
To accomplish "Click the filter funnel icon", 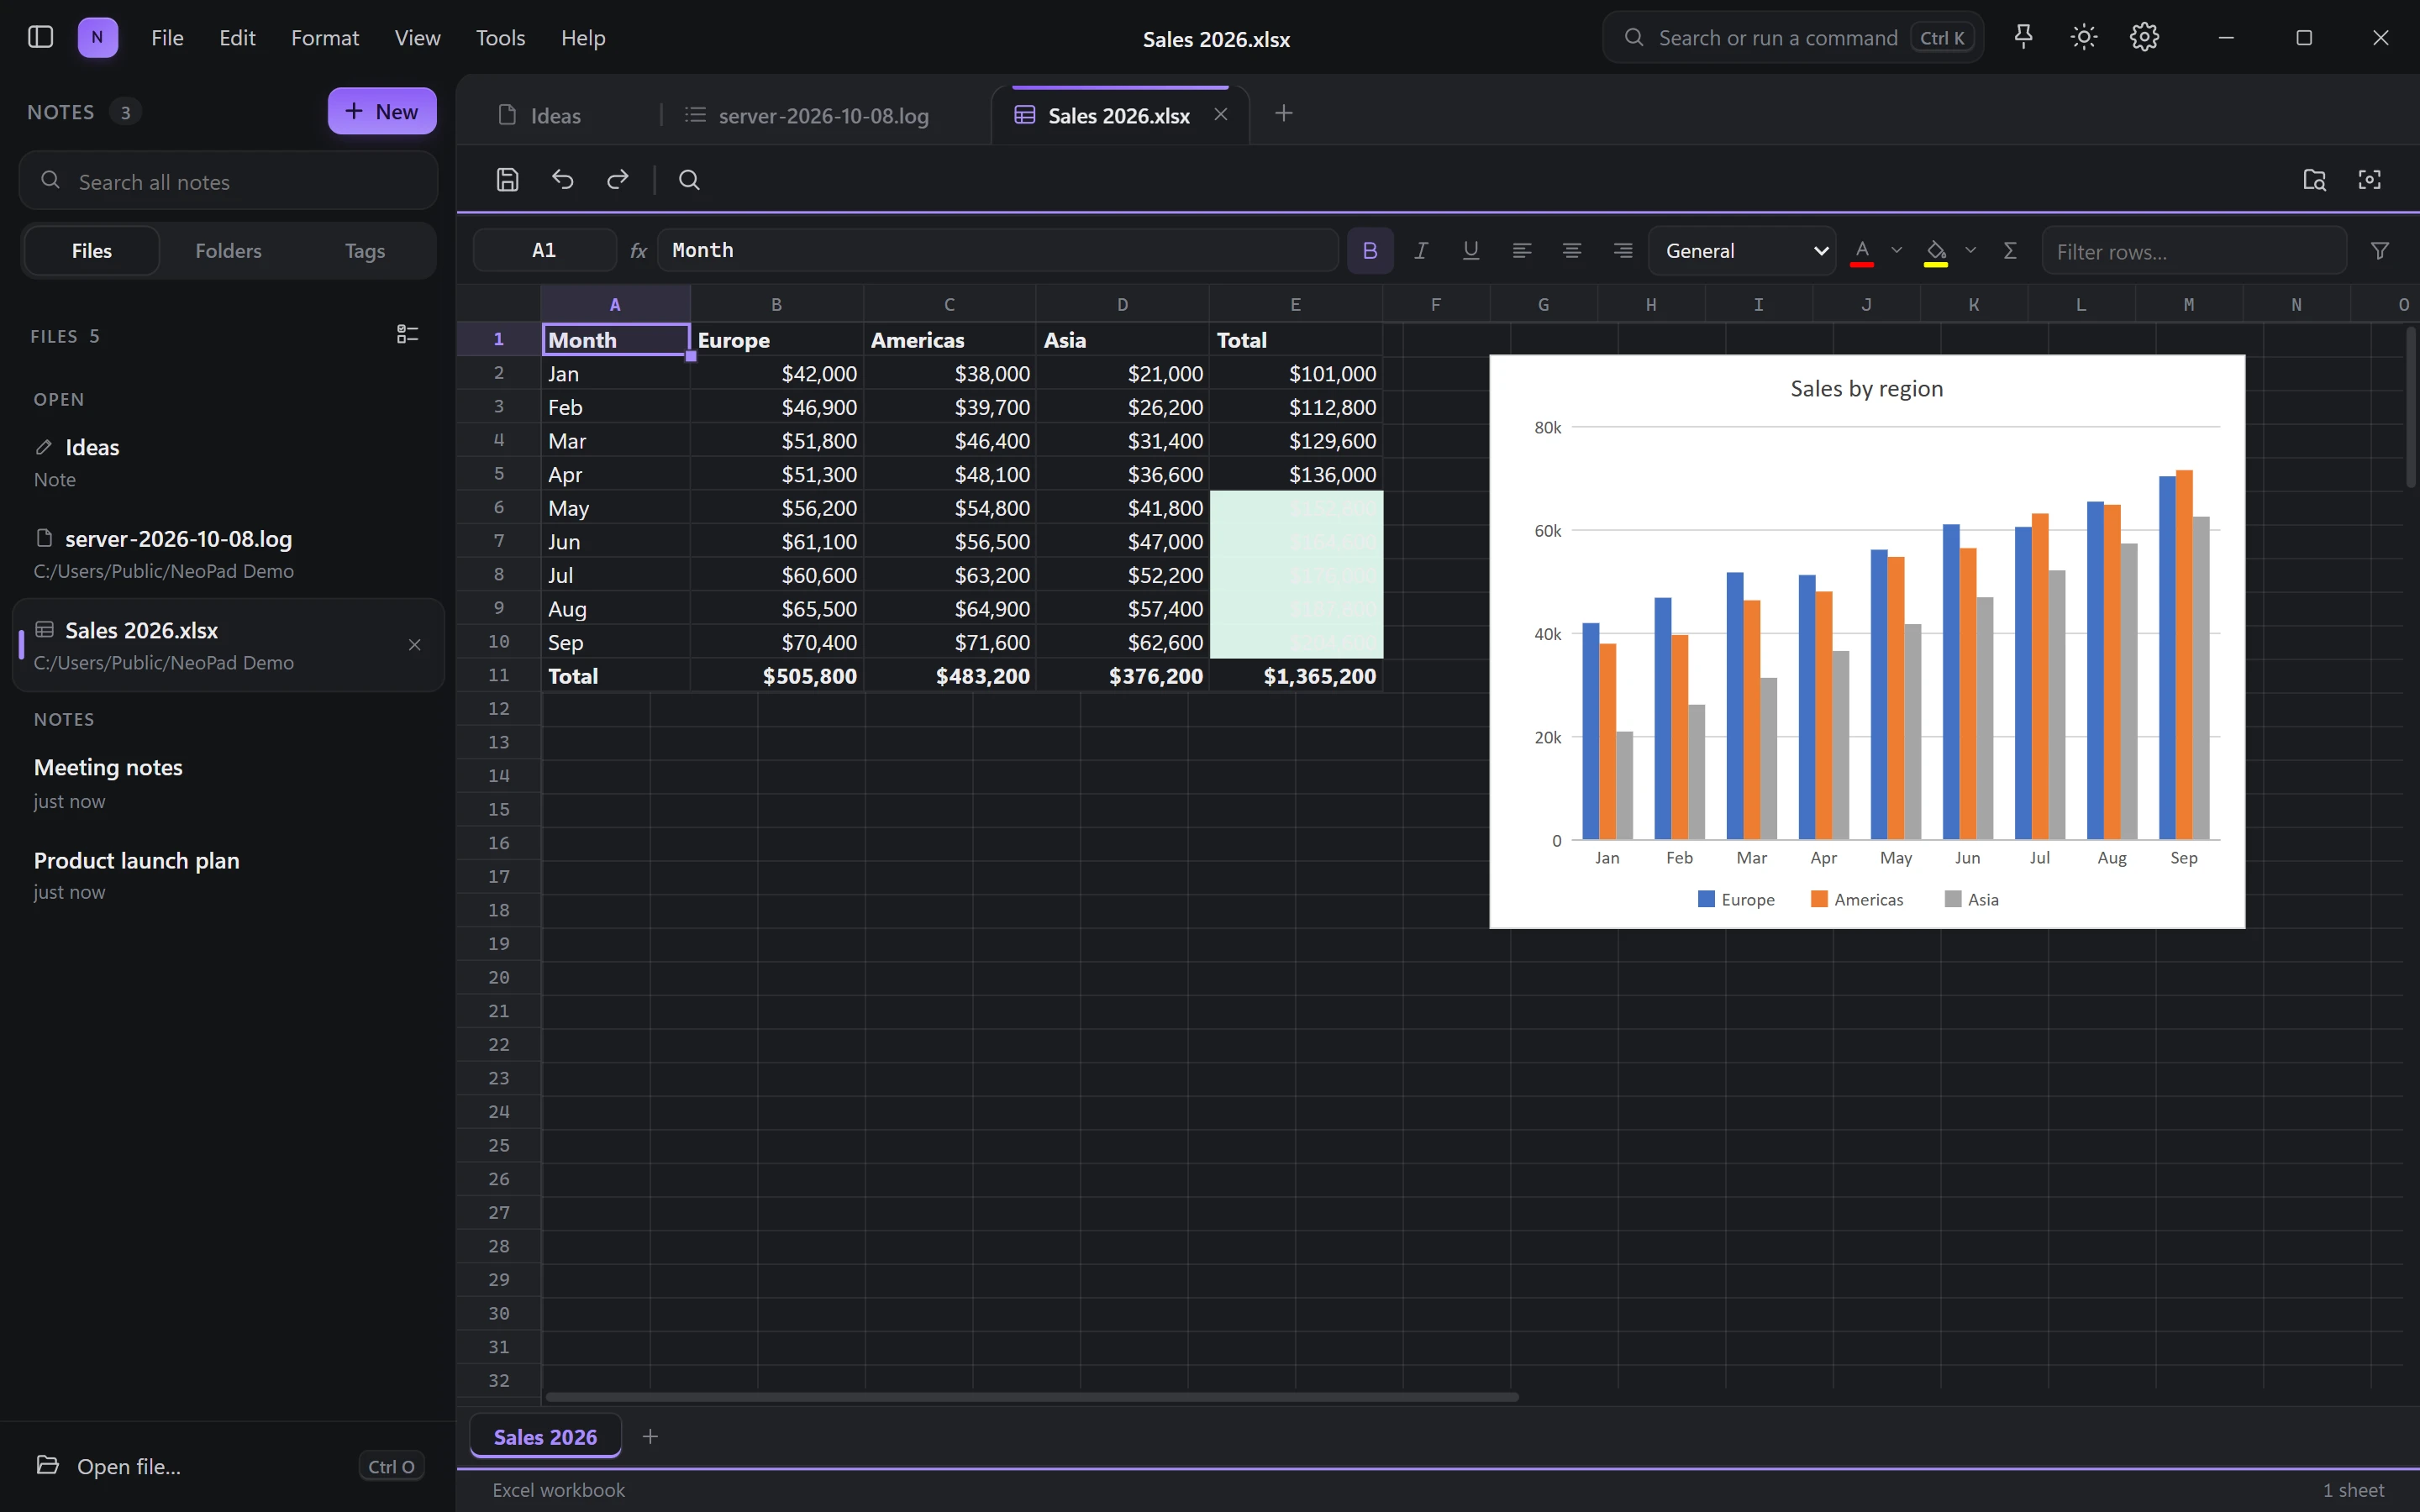I will tap(2380, 250).
